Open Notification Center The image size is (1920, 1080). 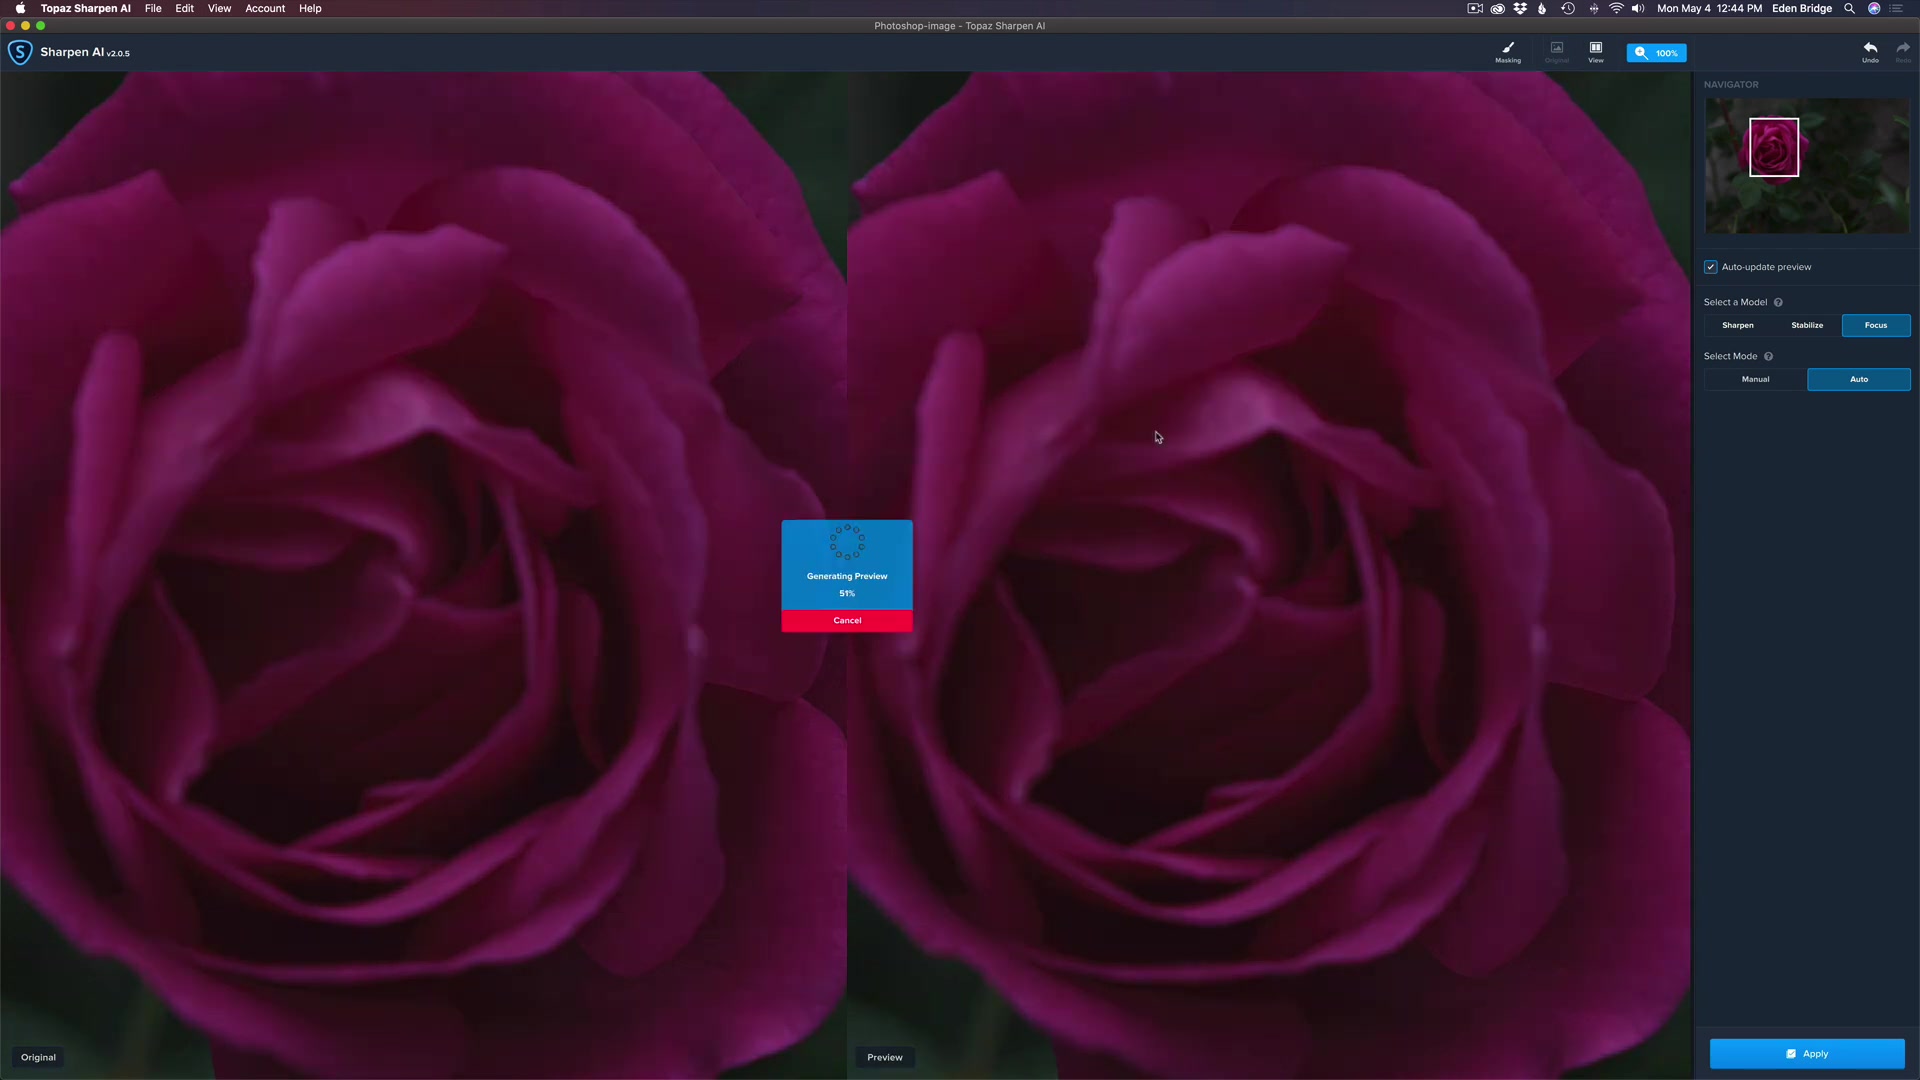click(x=1897, y=8)
